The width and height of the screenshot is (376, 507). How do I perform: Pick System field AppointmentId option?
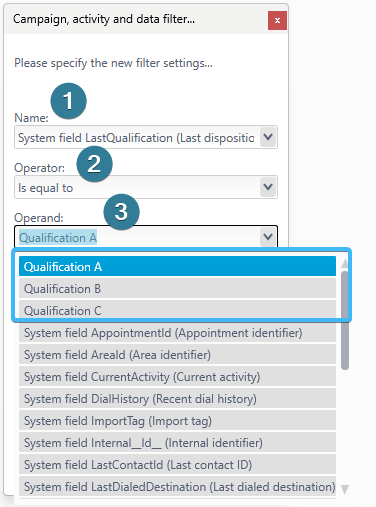[x=177, y=332]
